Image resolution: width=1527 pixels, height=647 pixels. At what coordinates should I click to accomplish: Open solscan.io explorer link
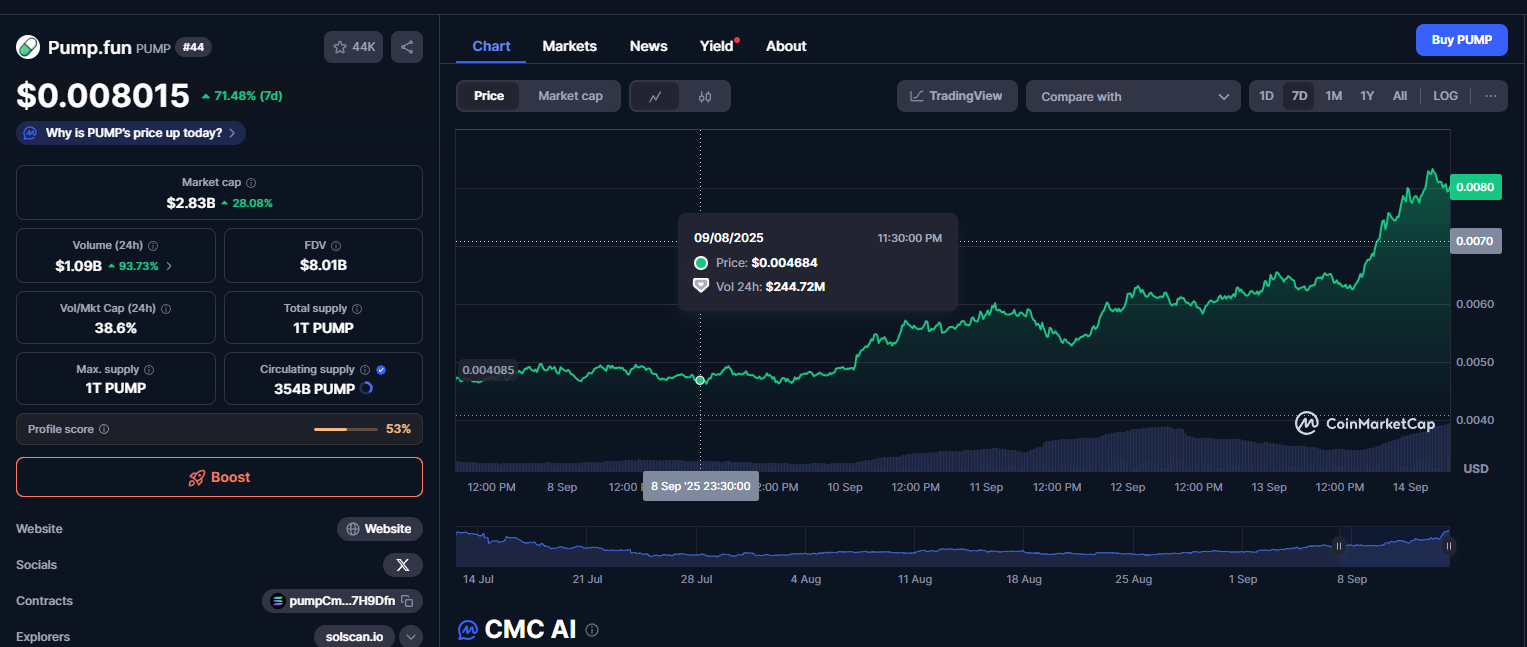[354, 636]
